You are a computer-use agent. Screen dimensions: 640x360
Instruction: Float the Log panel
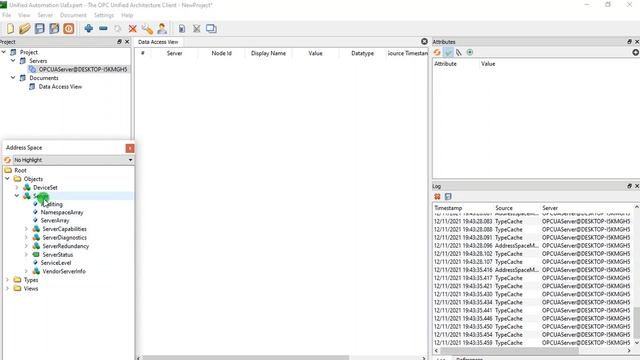[x=629, y=186]
